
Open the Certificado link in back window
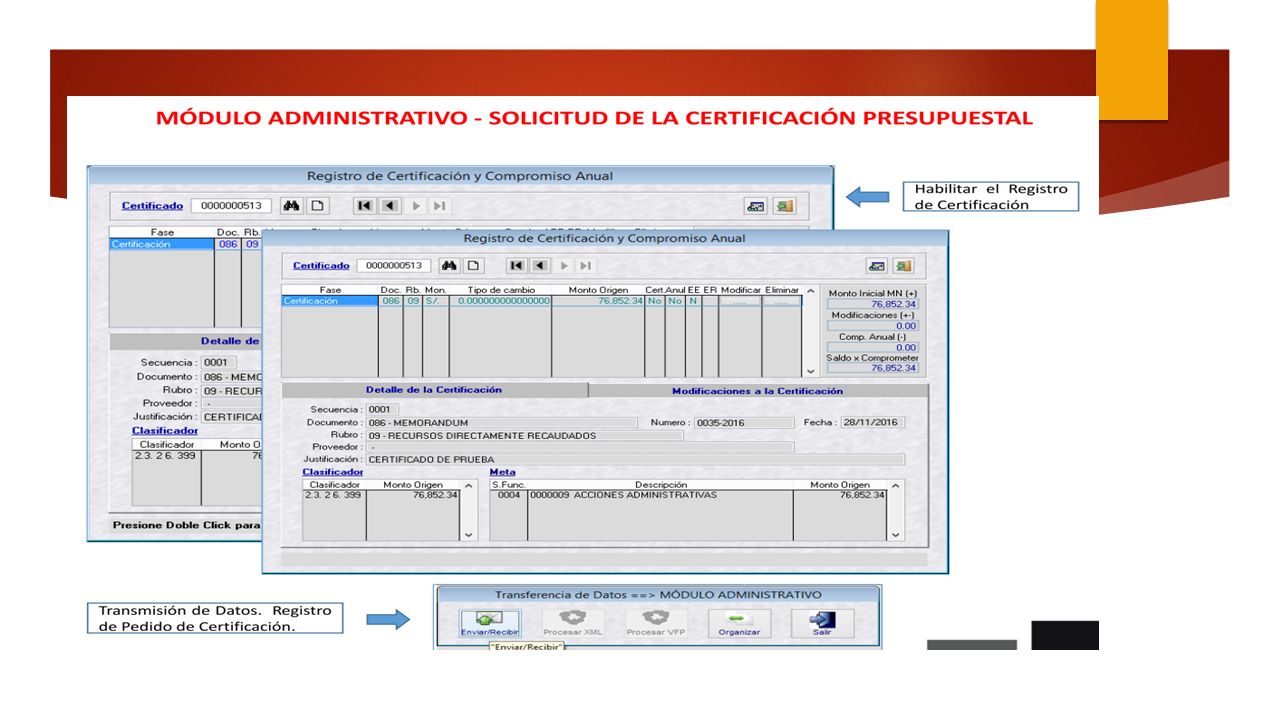click(x=152, y=205)
